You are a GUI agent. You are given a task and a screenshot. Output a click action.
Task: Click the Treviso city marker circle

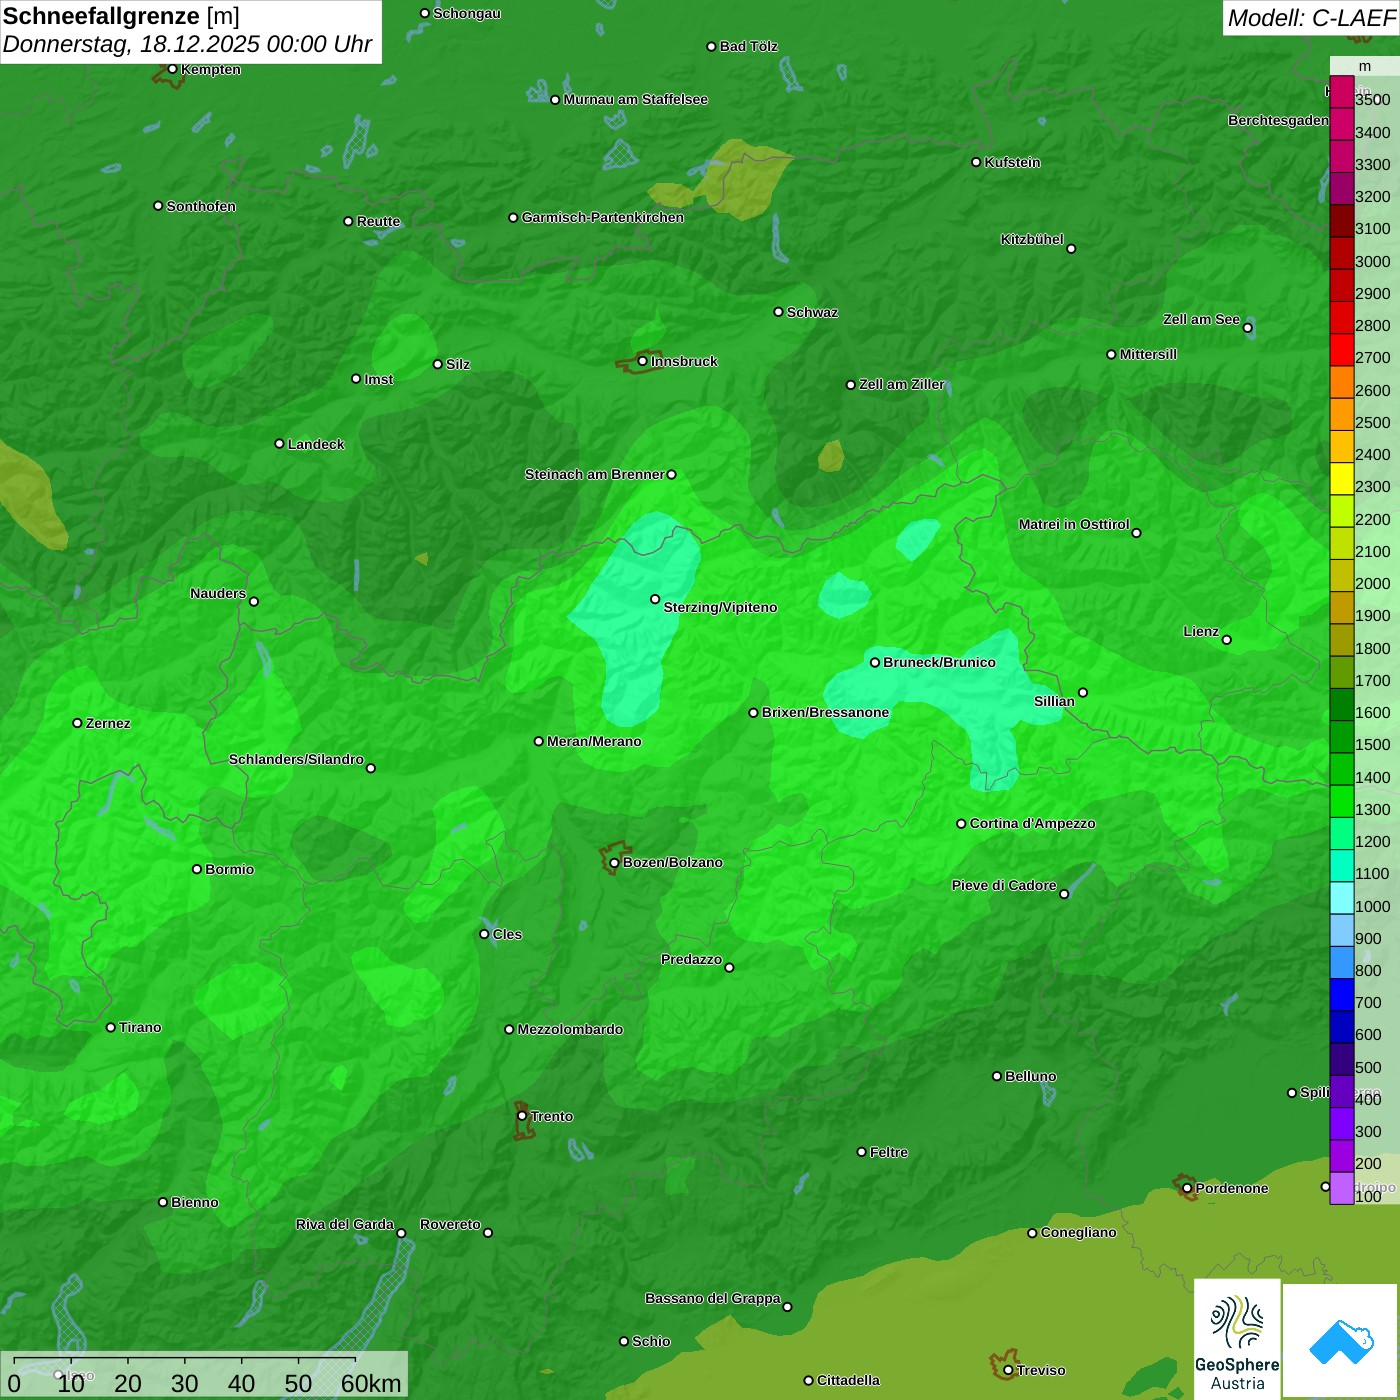1008,1371
